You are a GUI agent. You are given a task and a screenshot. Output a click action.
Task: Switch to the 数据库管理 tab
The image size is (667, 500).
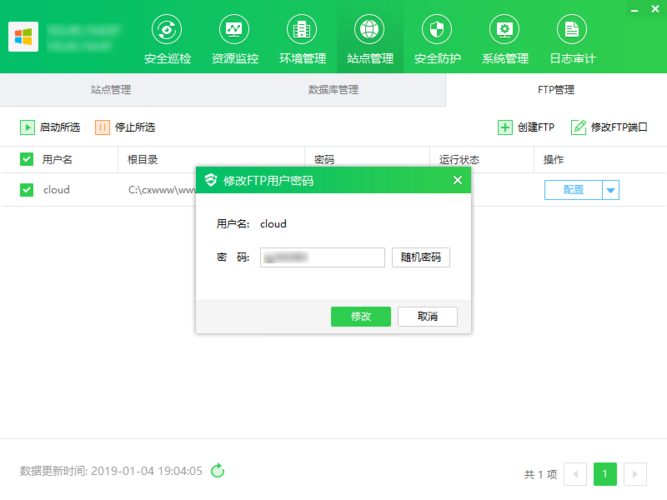coord(334,90)
